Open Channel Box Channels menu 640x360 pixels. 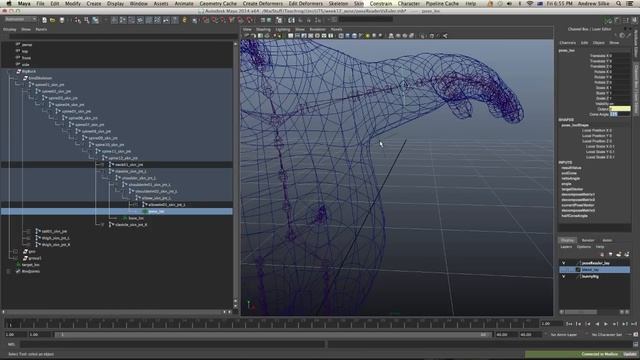(x=567, y=43)
